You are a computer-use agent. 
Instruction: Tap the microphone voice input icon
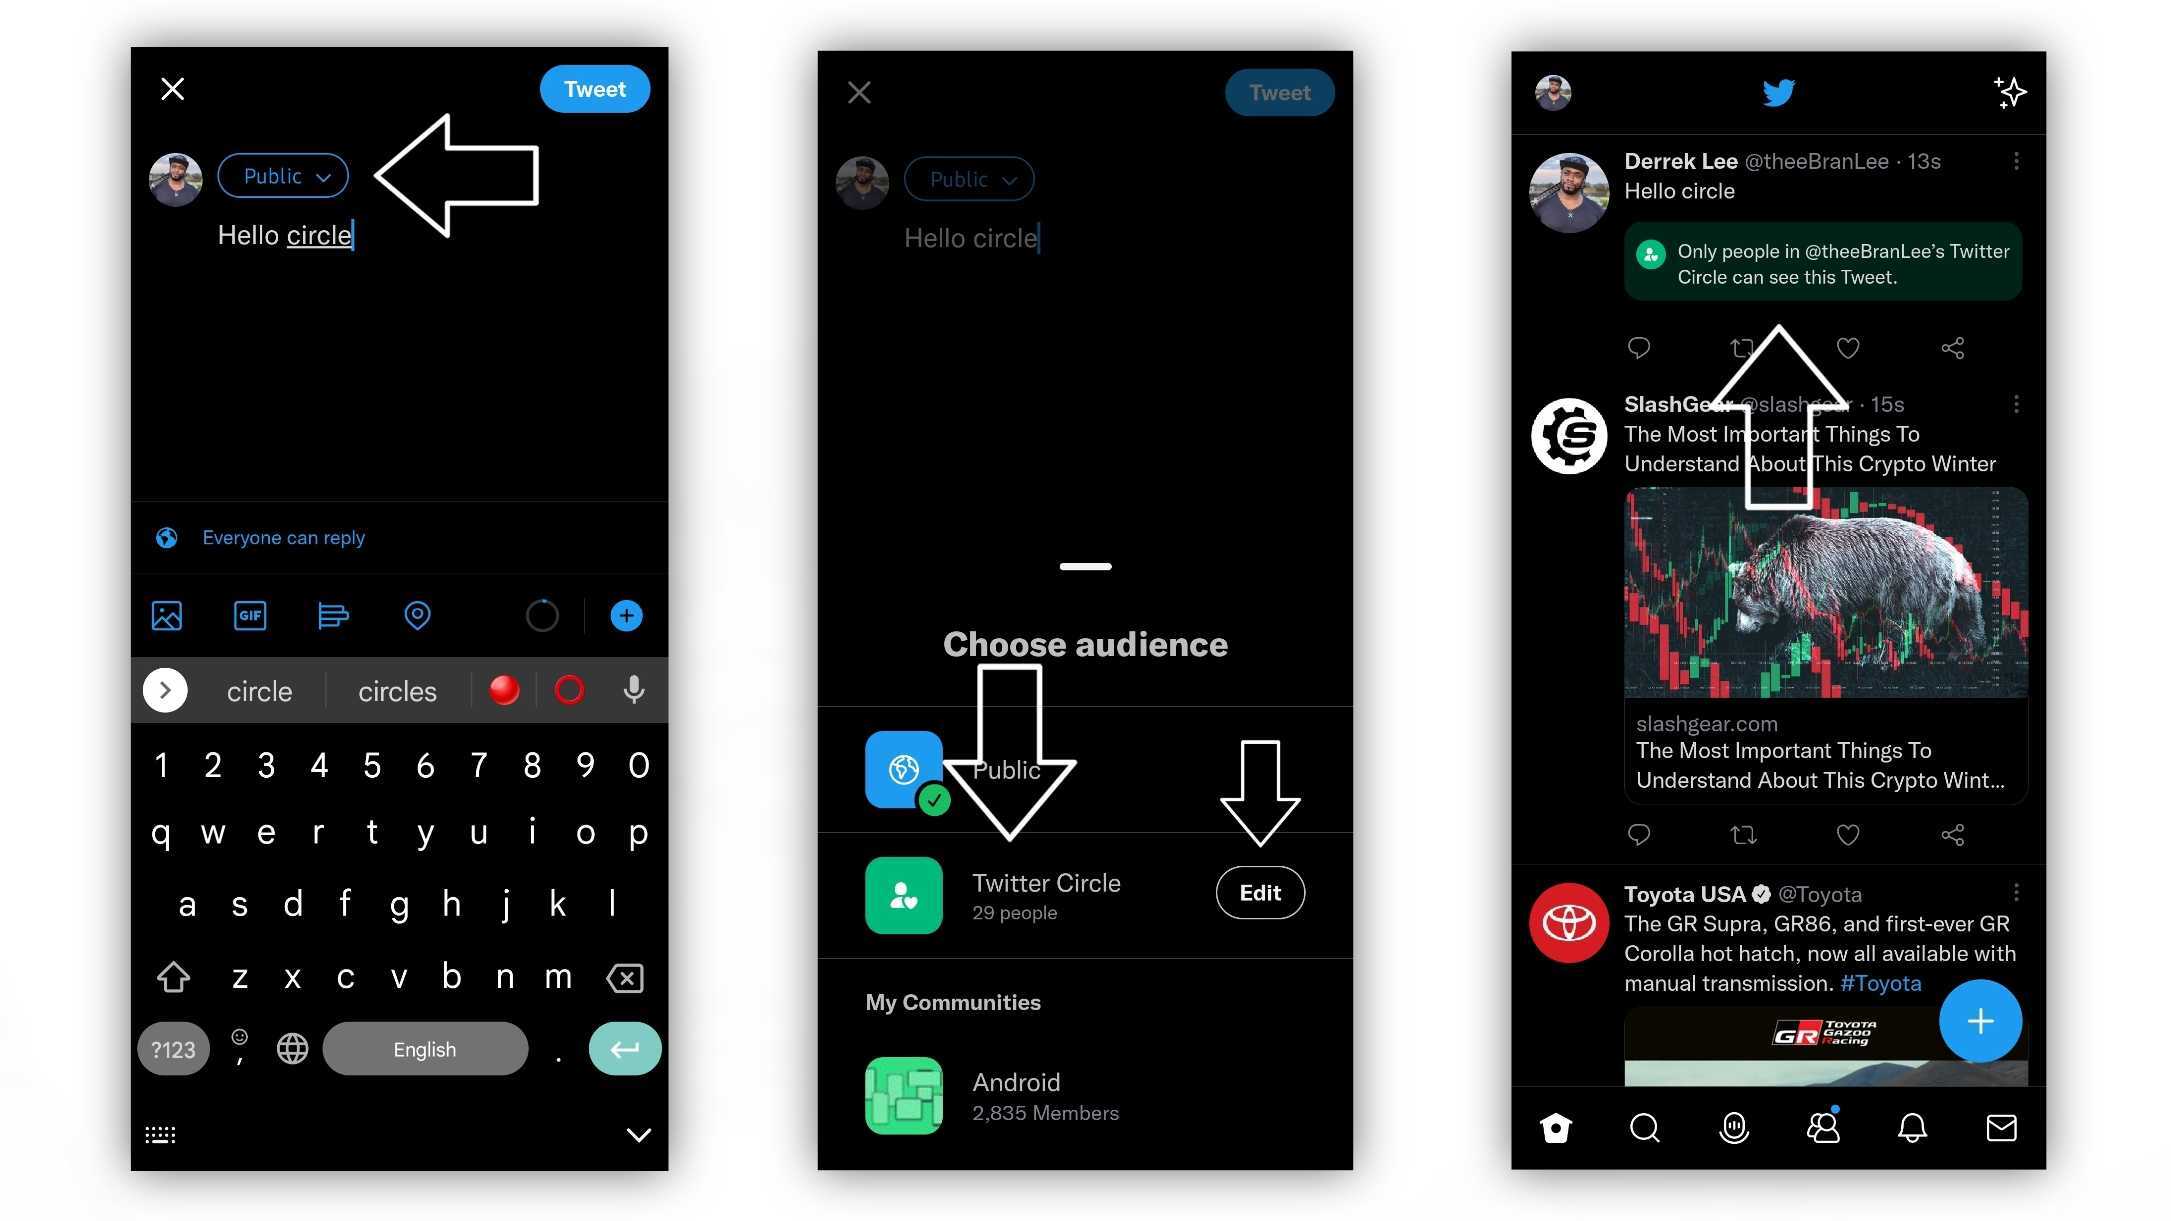click(x=632, y=689)
